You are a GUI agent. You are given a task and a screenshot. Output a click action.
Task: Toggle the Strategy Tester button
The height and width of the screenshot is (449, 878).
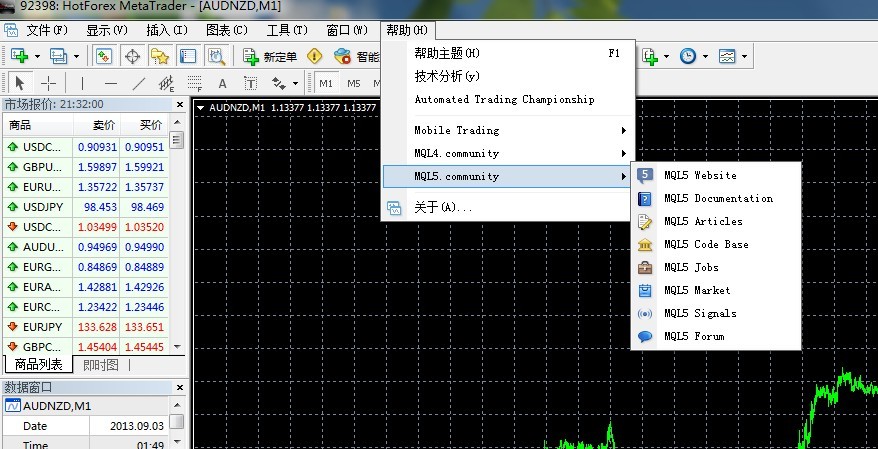pyautogui.click(x=216, y=56)
